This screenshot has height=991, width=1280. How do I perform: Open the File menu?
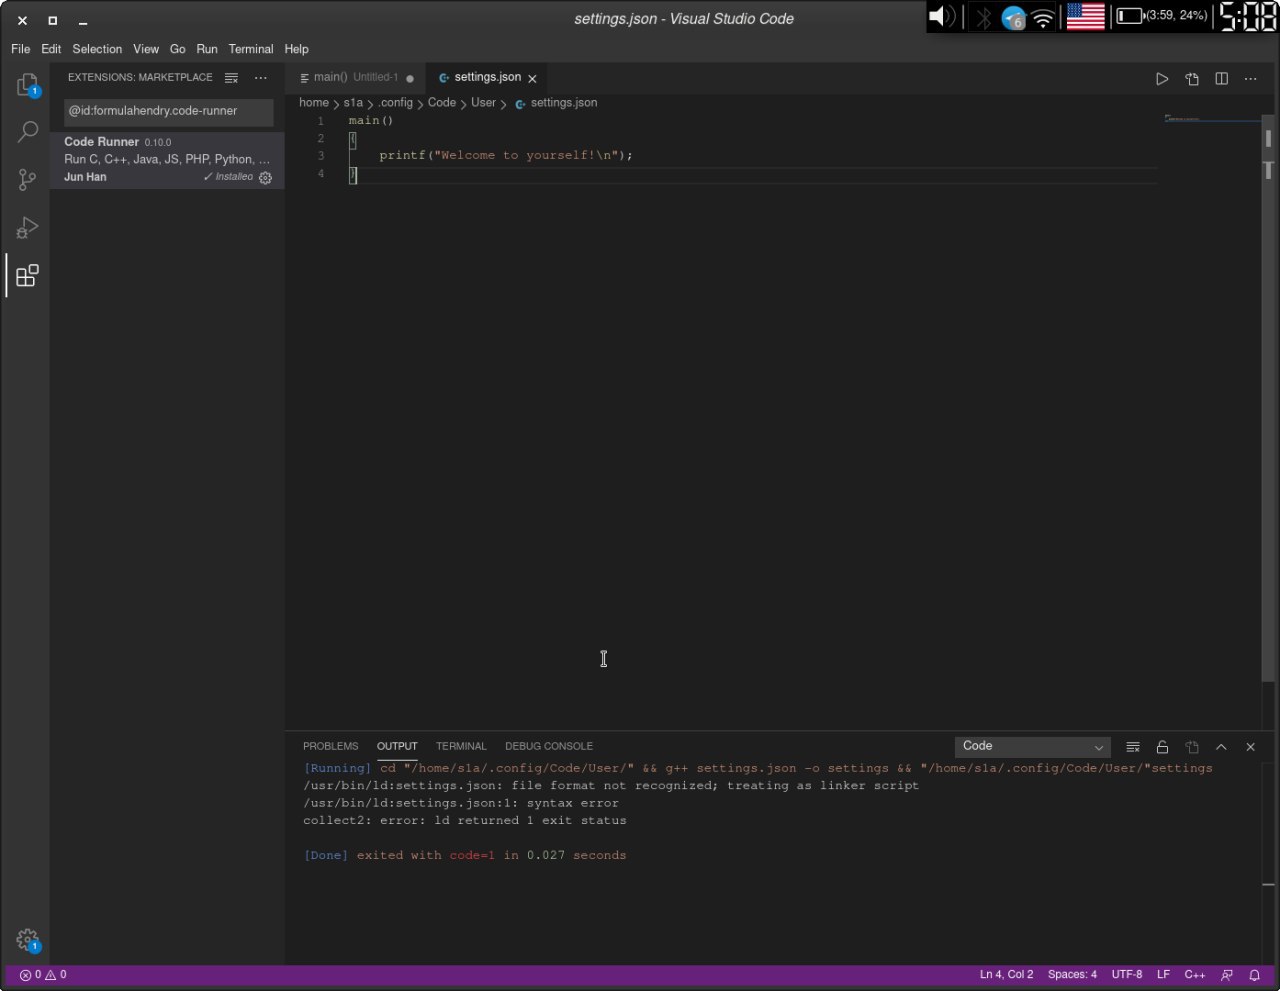[20, 49]
